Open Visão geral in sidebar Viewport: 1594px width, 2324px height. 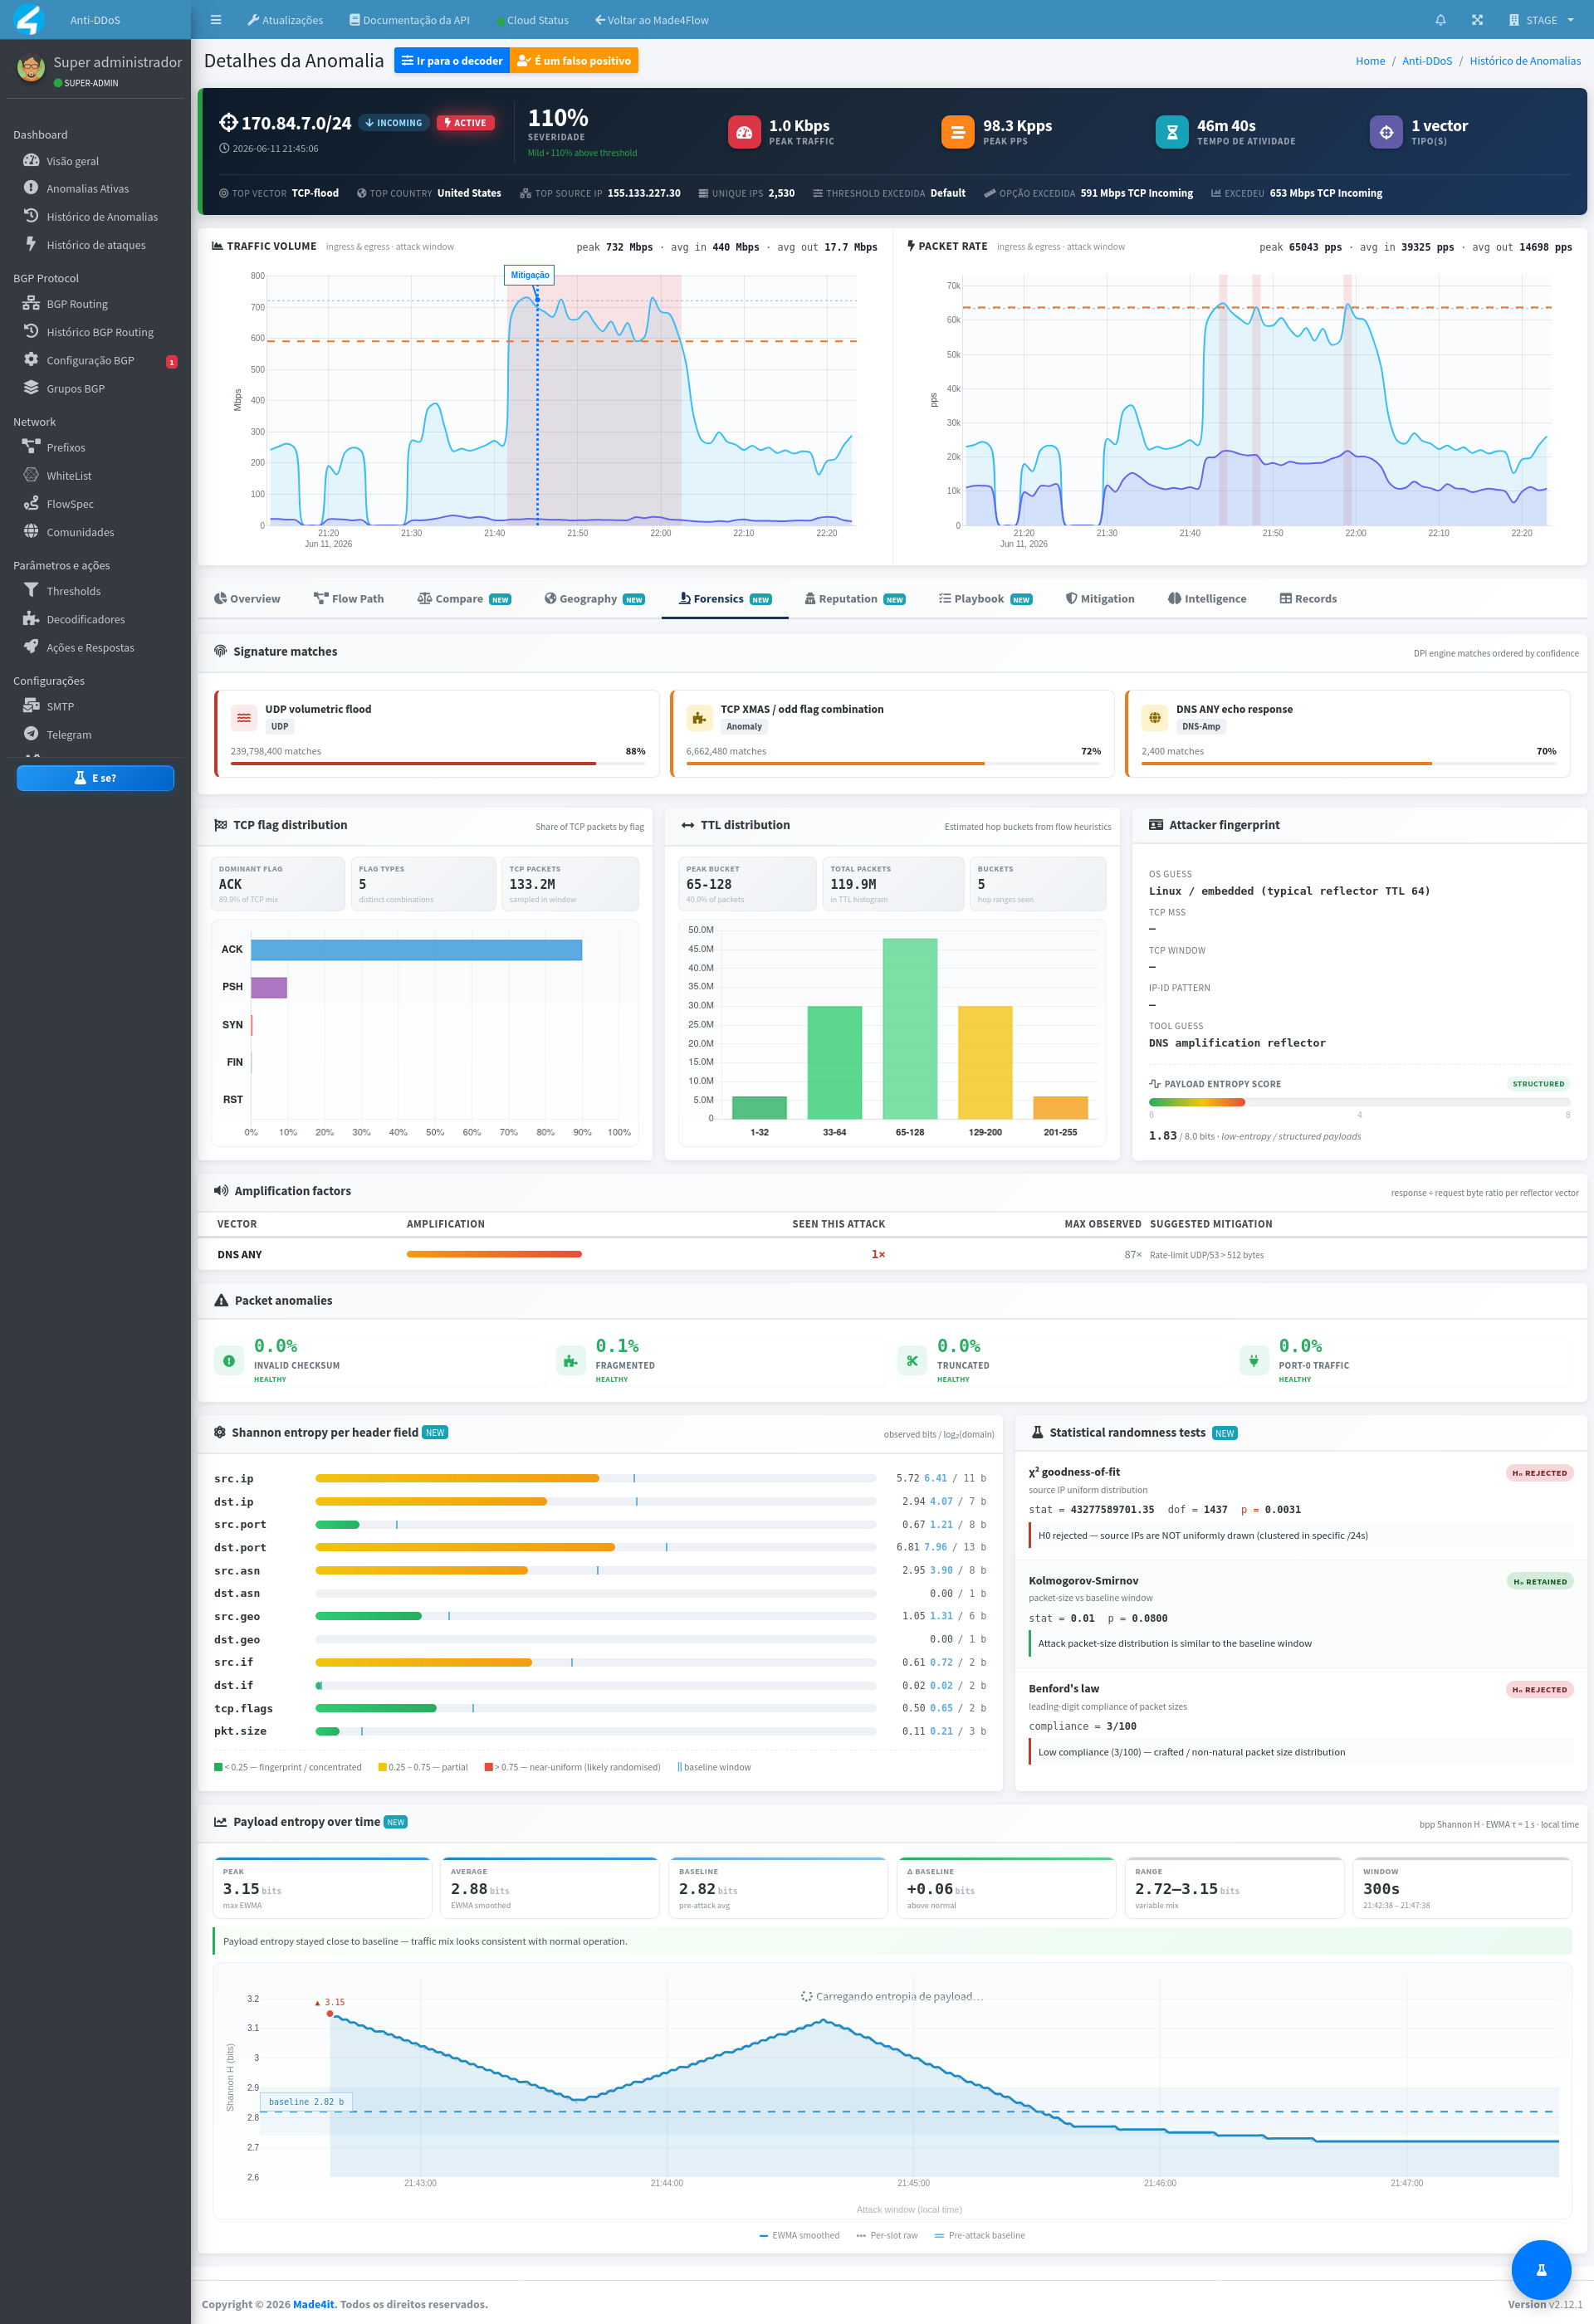[x=72, y=161]
